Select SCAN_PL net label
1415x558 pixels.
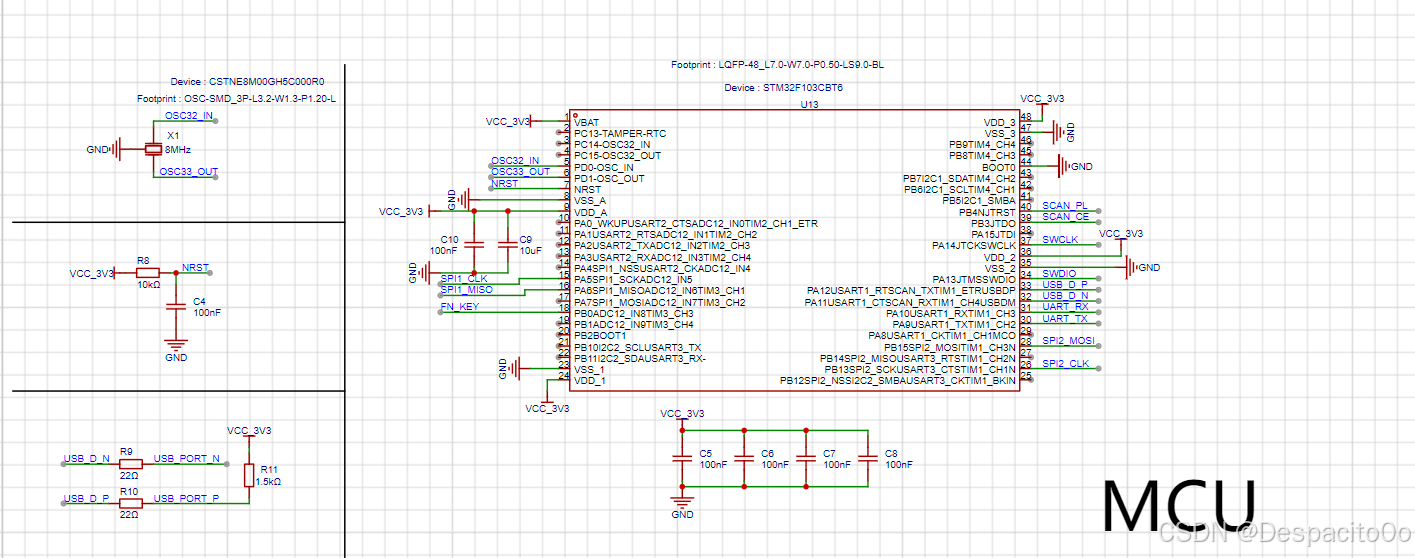point(1065,206)
